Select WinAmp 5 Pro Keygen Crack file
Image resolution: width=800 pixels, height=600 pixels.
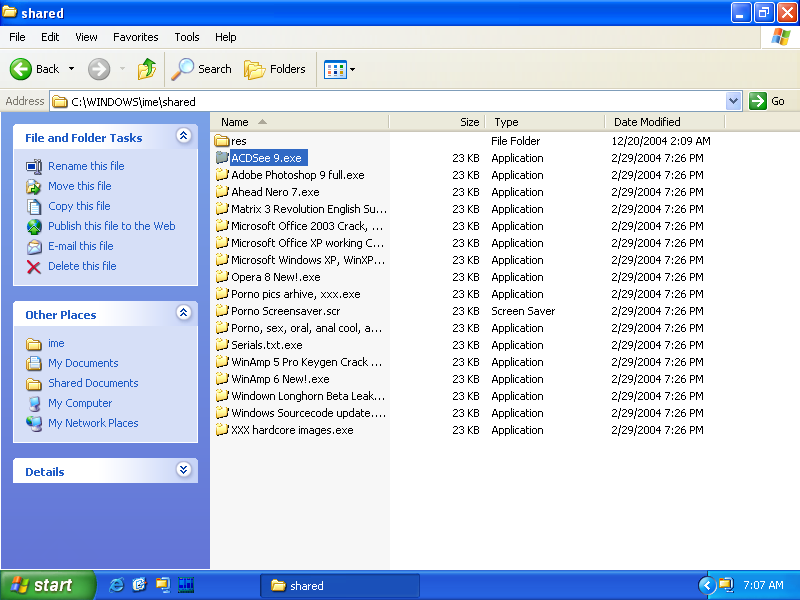pos(306,362)
